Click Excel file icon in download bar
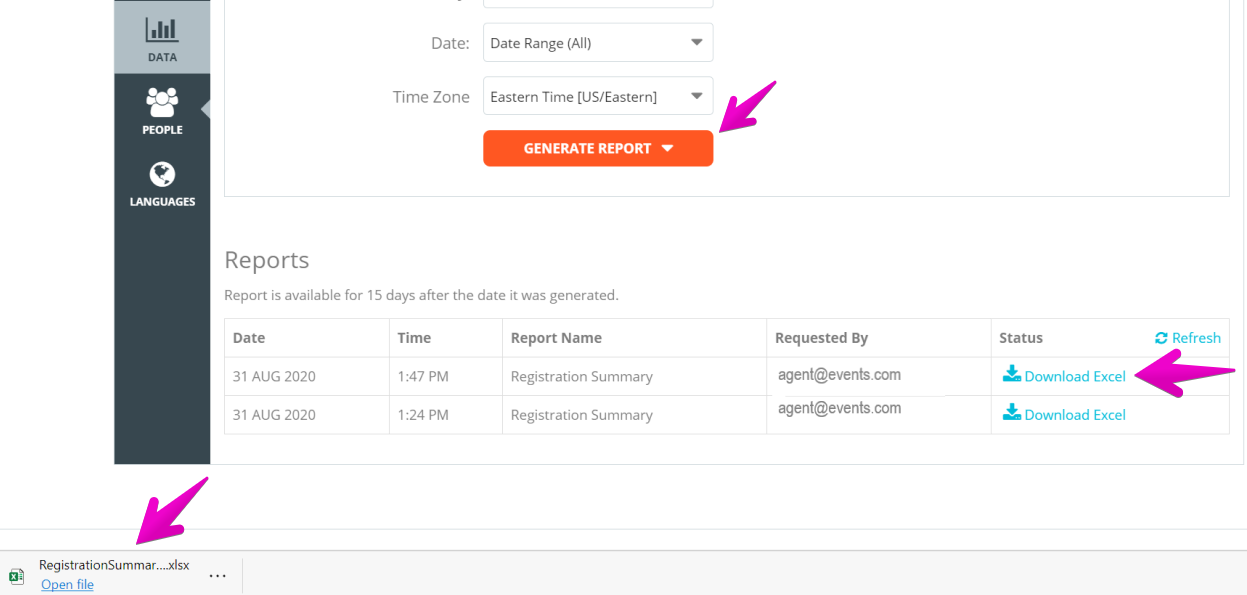This screenshot has width=1247, height=595. [17, 576]
